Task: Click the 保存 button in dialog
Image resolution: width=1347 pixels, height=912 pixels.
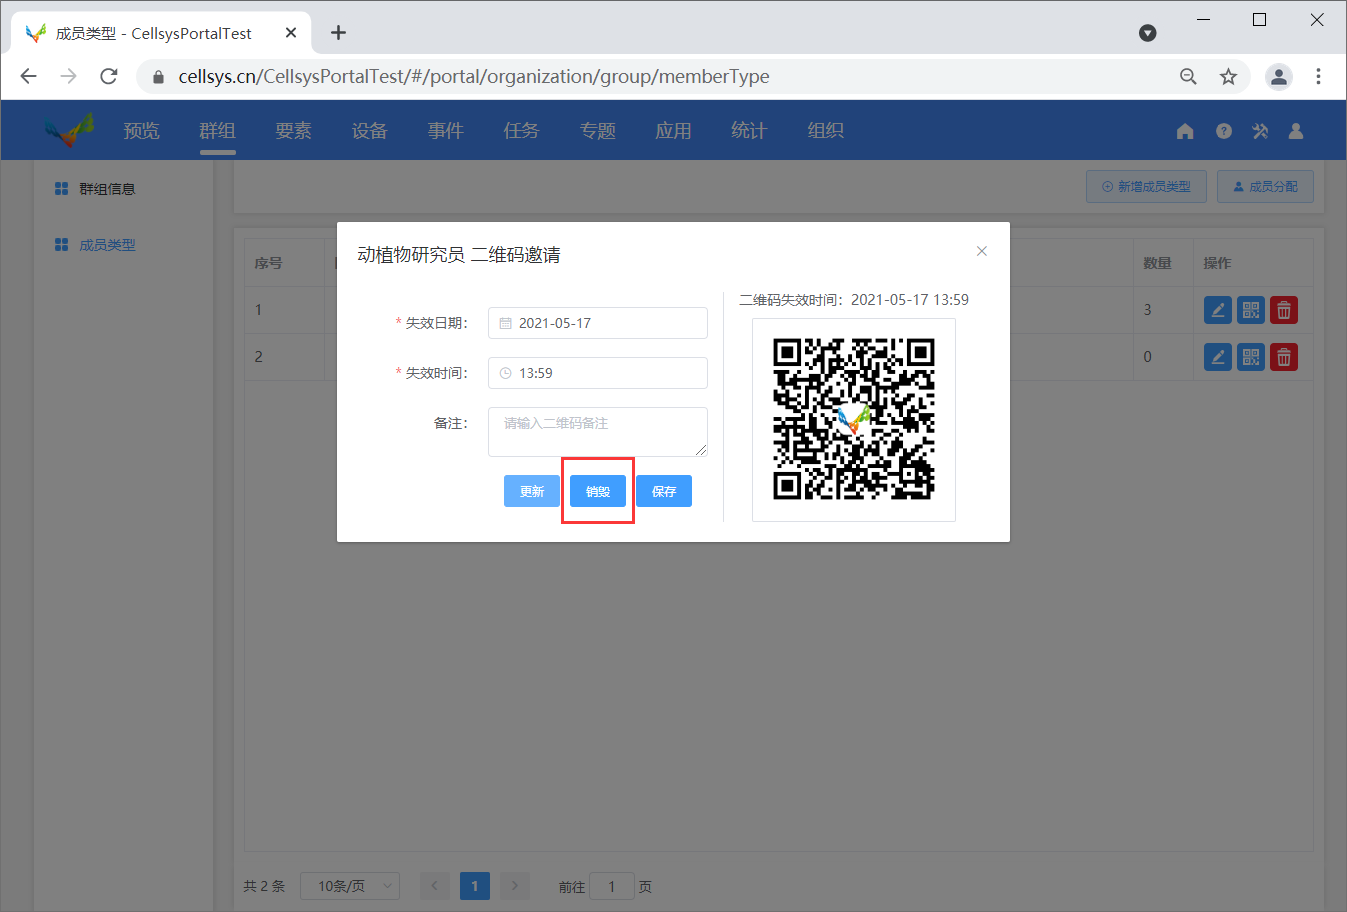Action: [x=664, y=491]
